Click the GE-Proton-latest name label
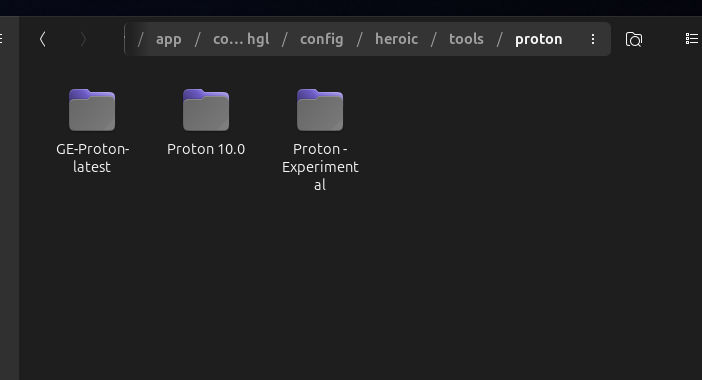Screen dimensions: 702x380 (92, 158)
